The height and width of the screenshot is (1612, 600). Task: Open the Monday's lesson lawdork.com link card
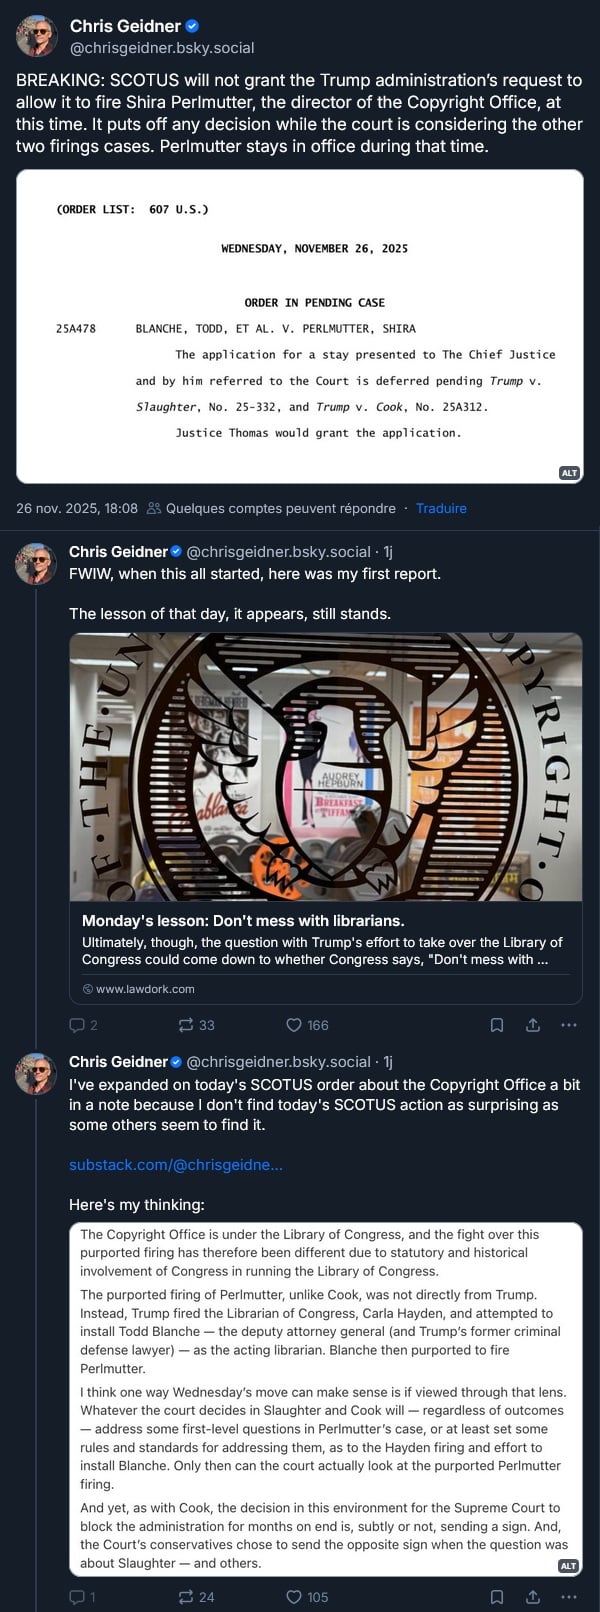[325, 941]
